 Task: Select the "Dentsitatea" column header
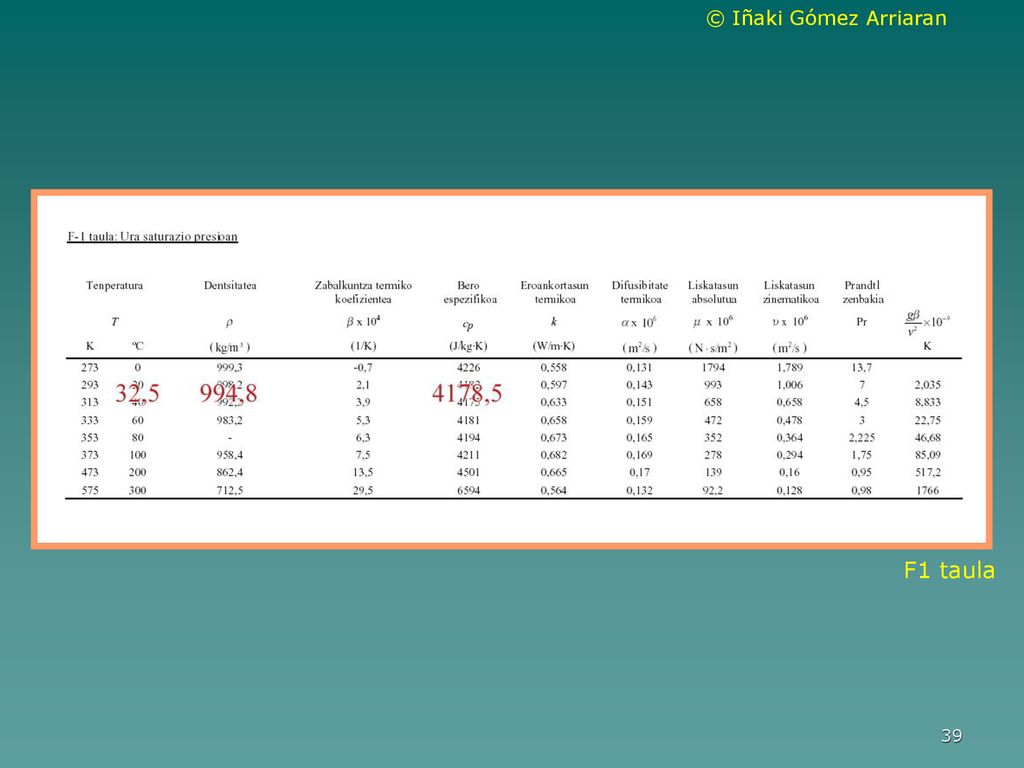[230, 285]
